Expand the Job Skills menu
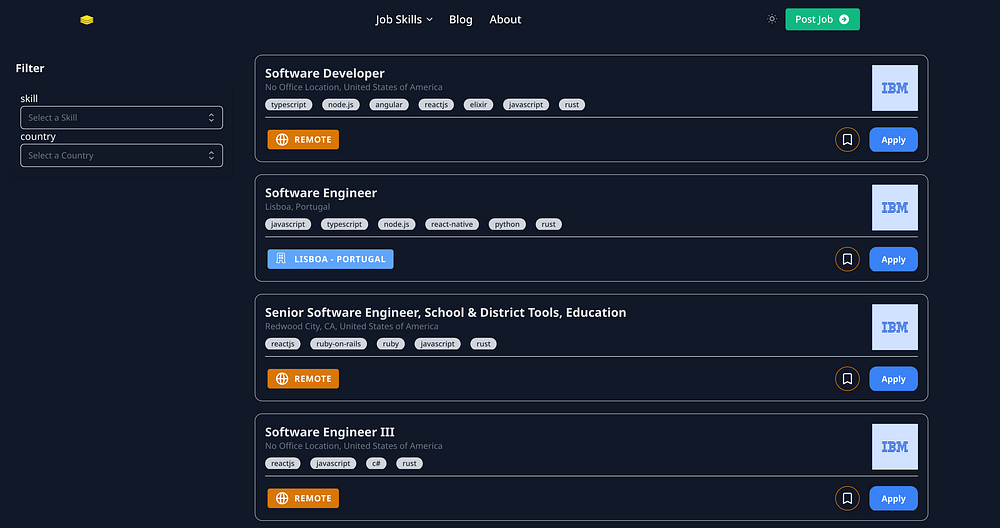The width and height of the screenshot is (1000, 528). click(x=404, y=19)
